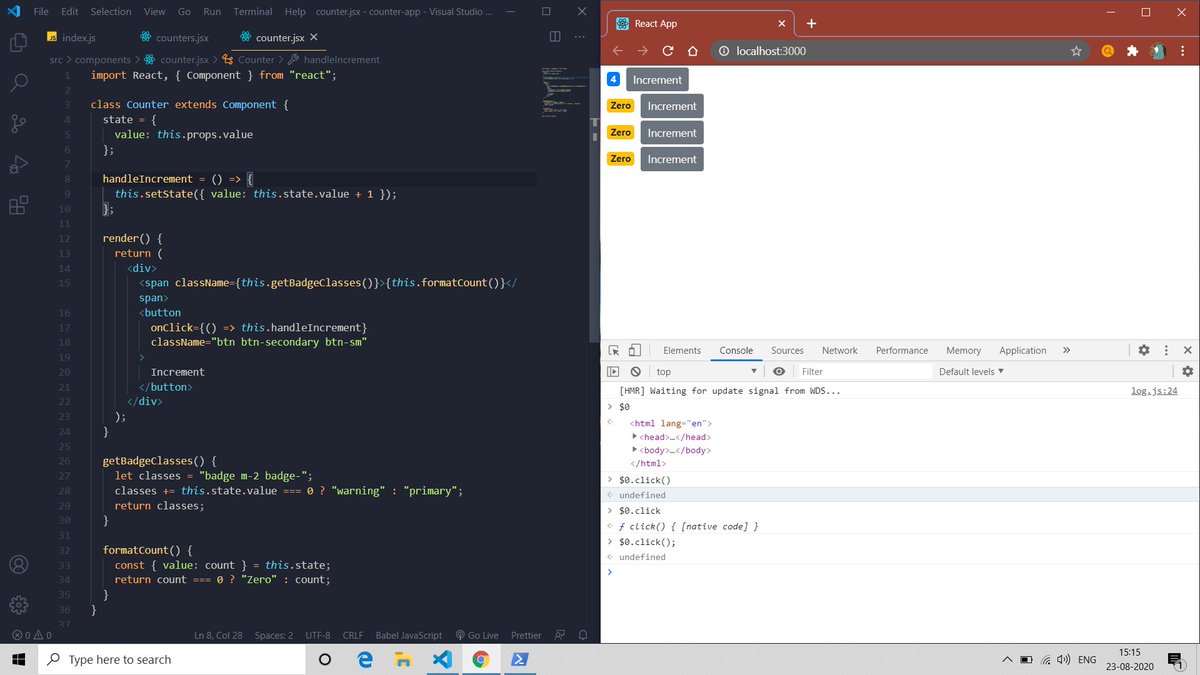Click the Prettier status bar item
Image resolution: width=1200 pixels, height=675 pixels.
(526, 635)
